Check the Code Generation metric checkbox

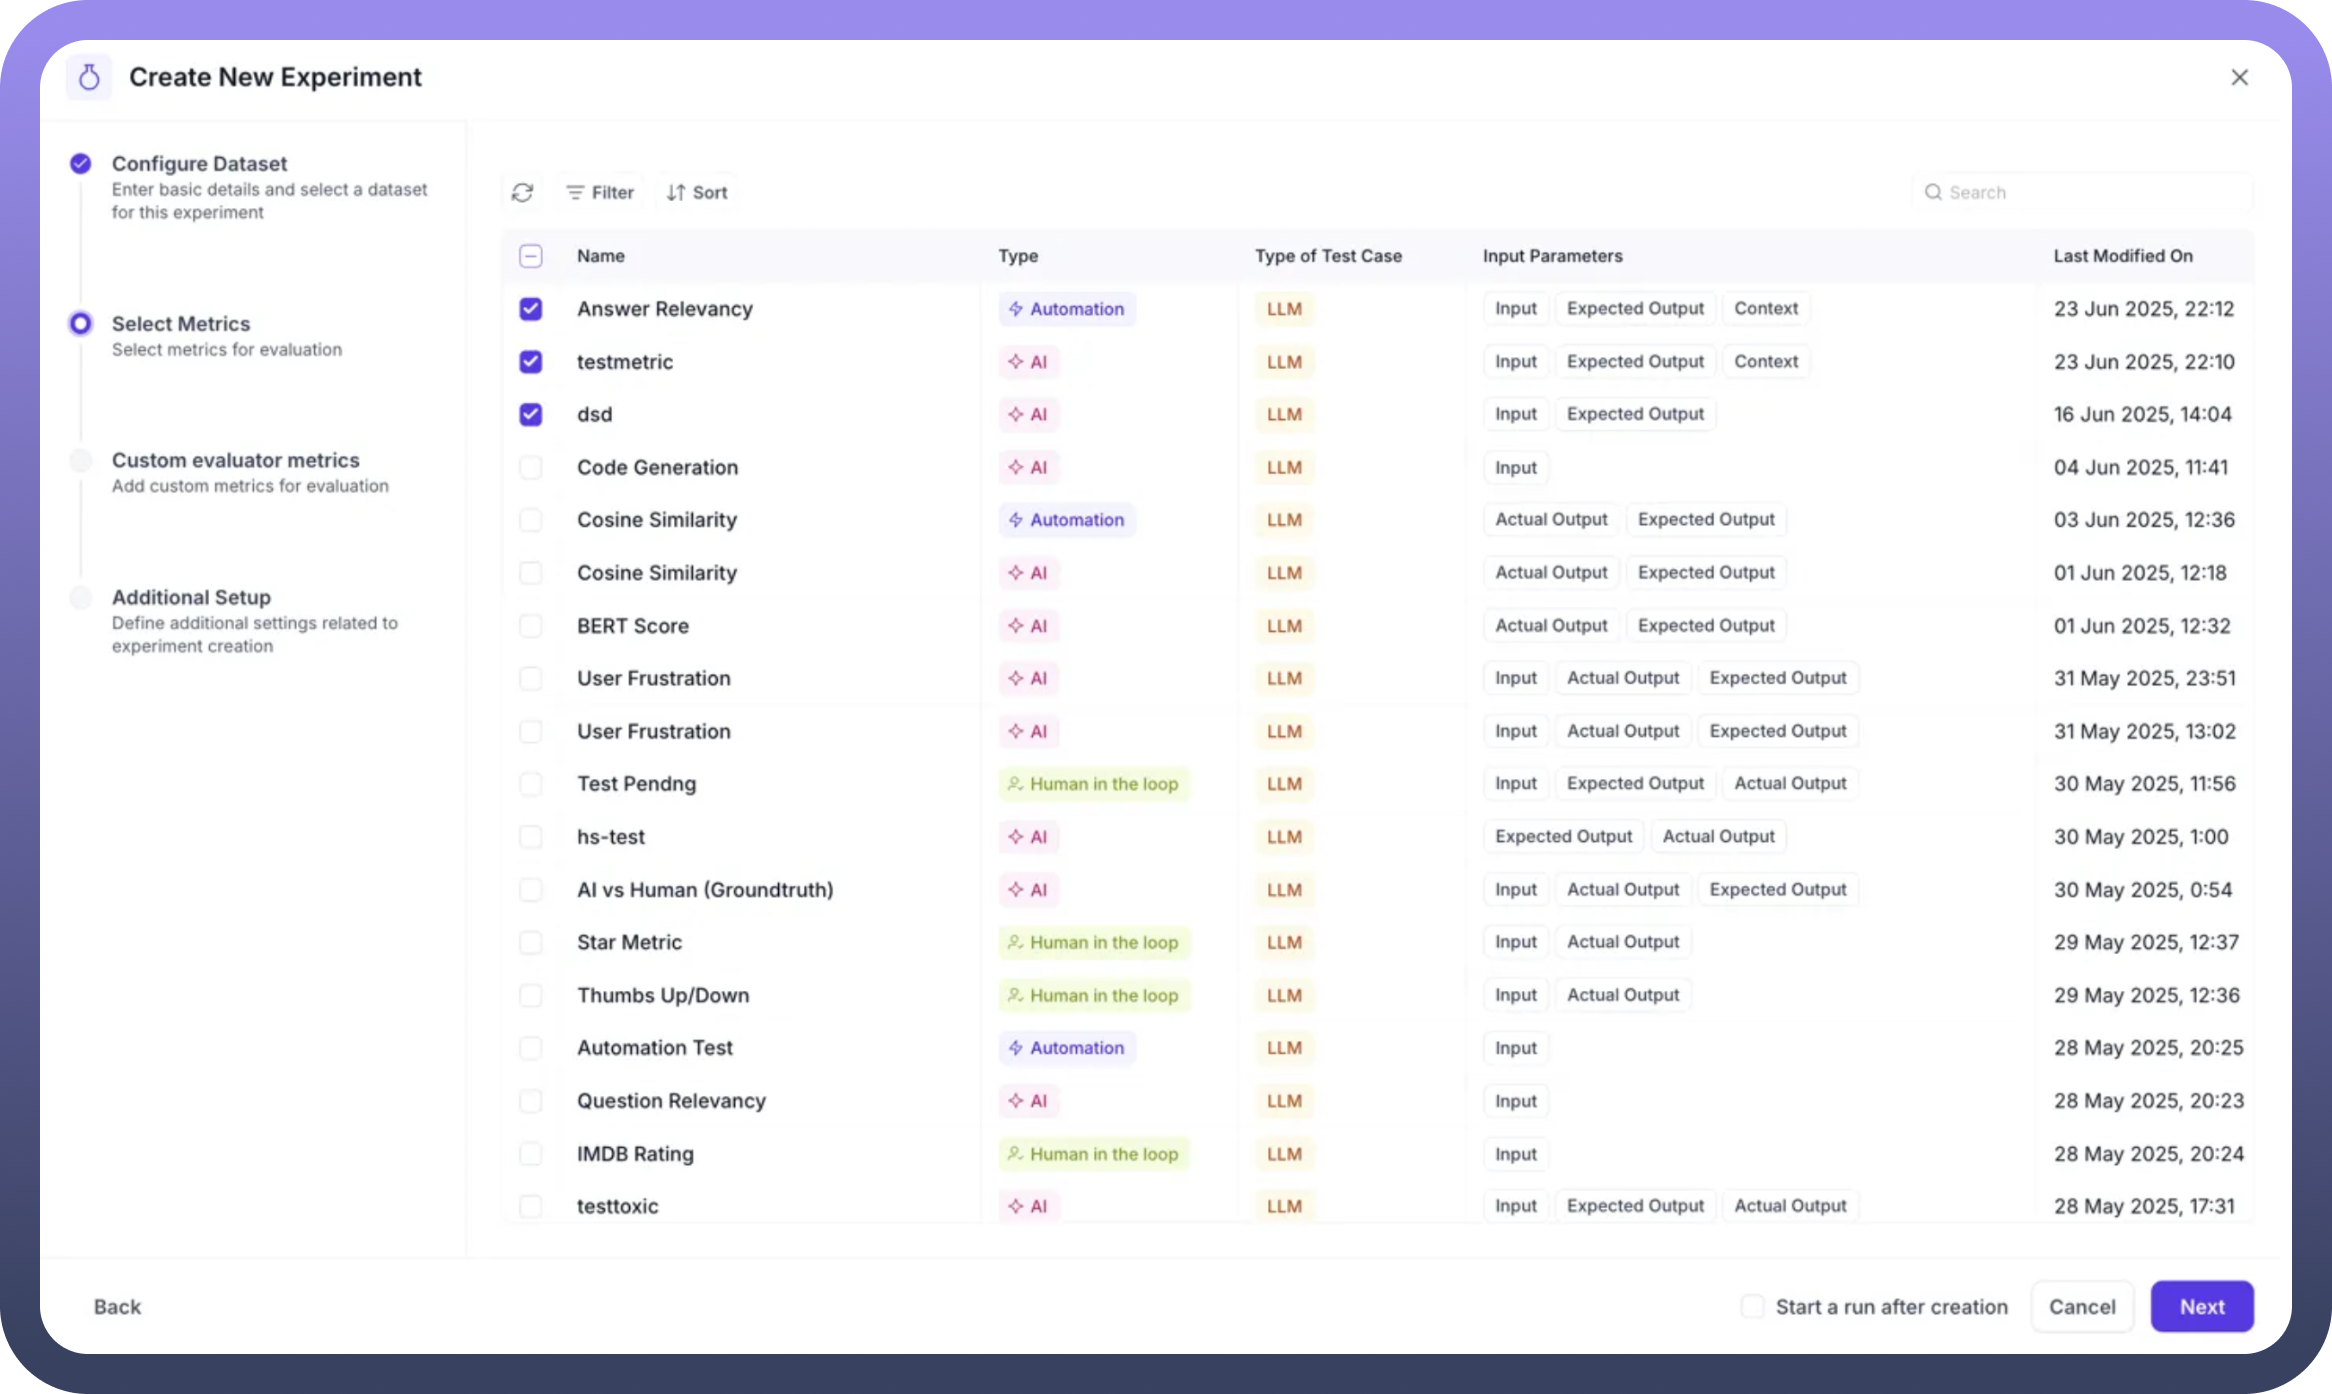point(531,467)
